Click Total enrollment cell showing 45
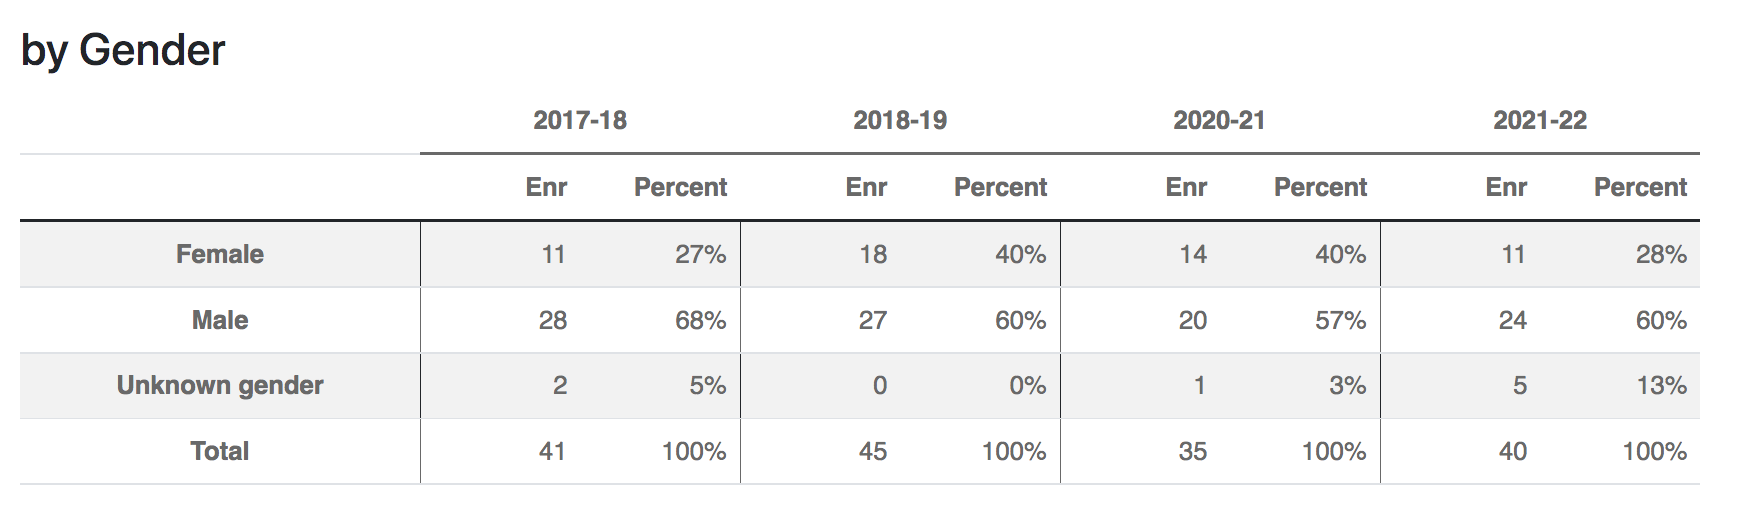This screenshot has width=1764, height=526. (873, 451)
